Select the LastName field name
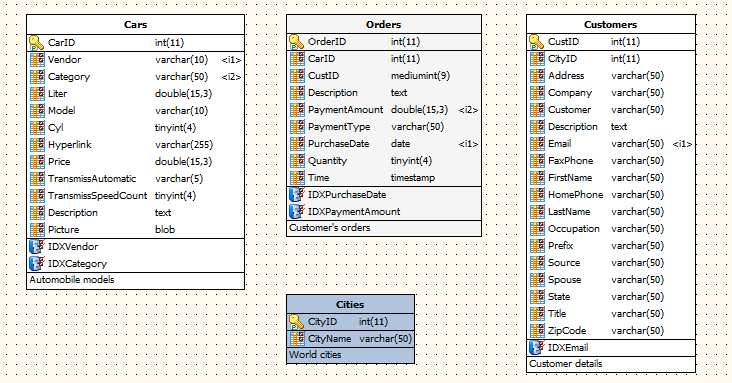Viewport: 732px width, 383px height. tap(569, 212)
